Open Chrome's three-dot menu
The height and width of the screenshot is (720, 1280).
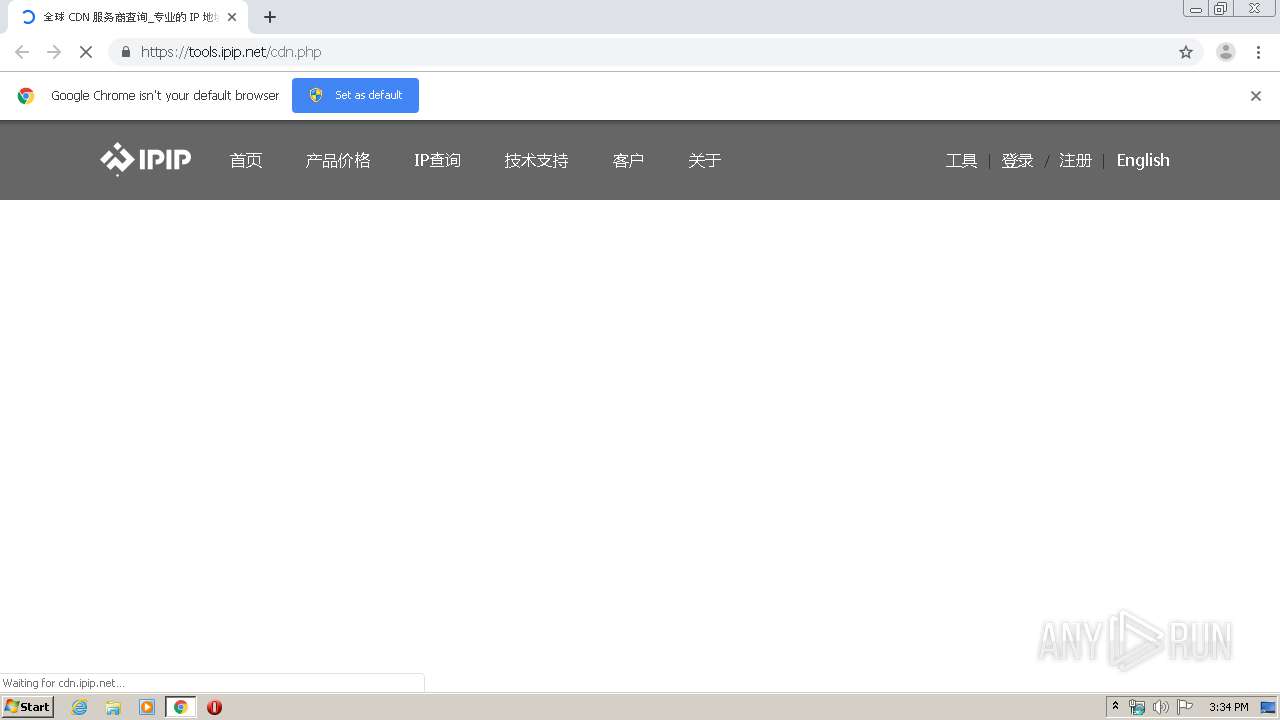coord(1258,52)
